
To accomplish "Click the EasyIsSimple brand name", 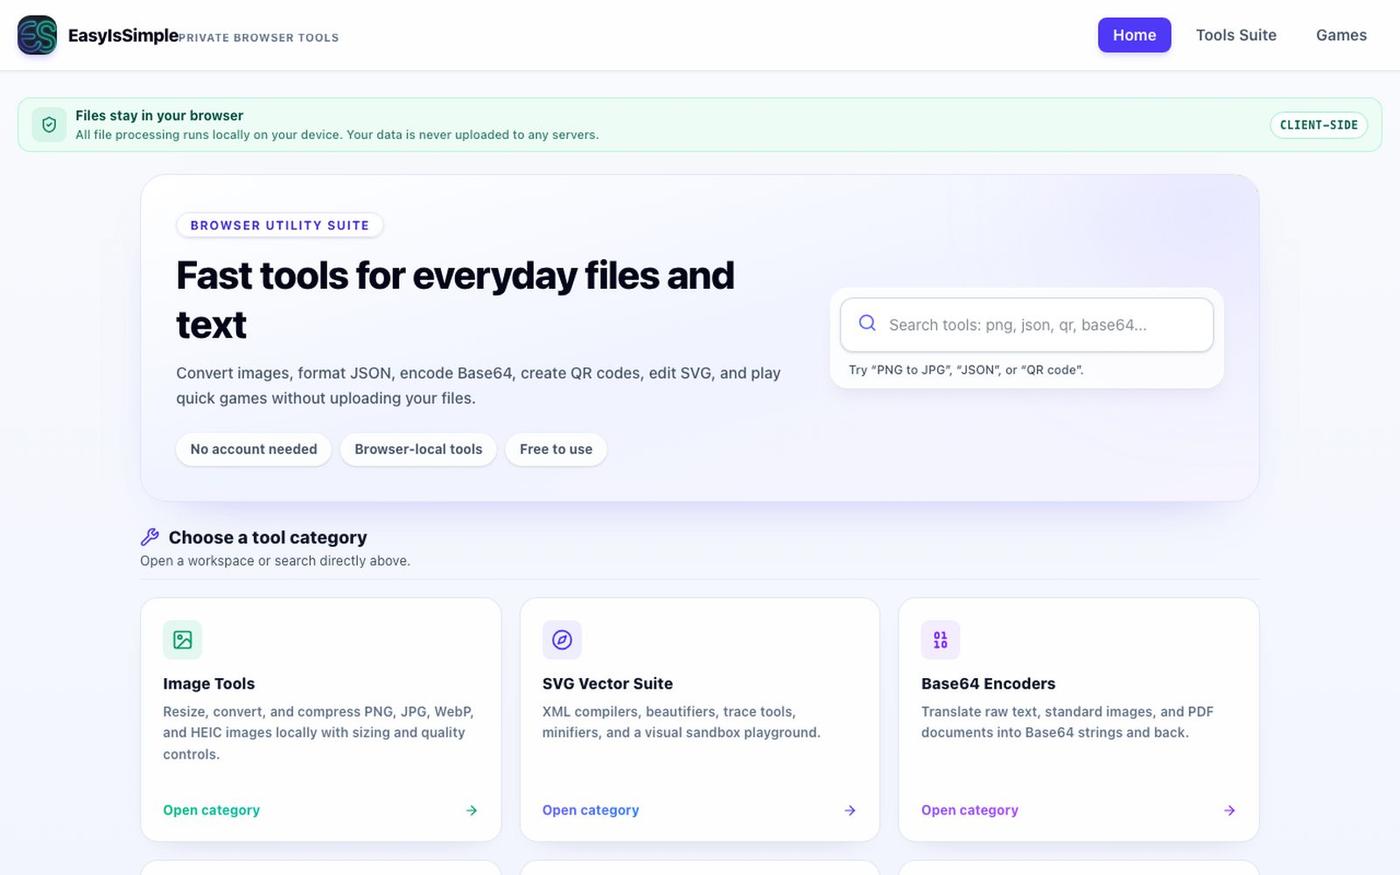I will coord(123,36).
